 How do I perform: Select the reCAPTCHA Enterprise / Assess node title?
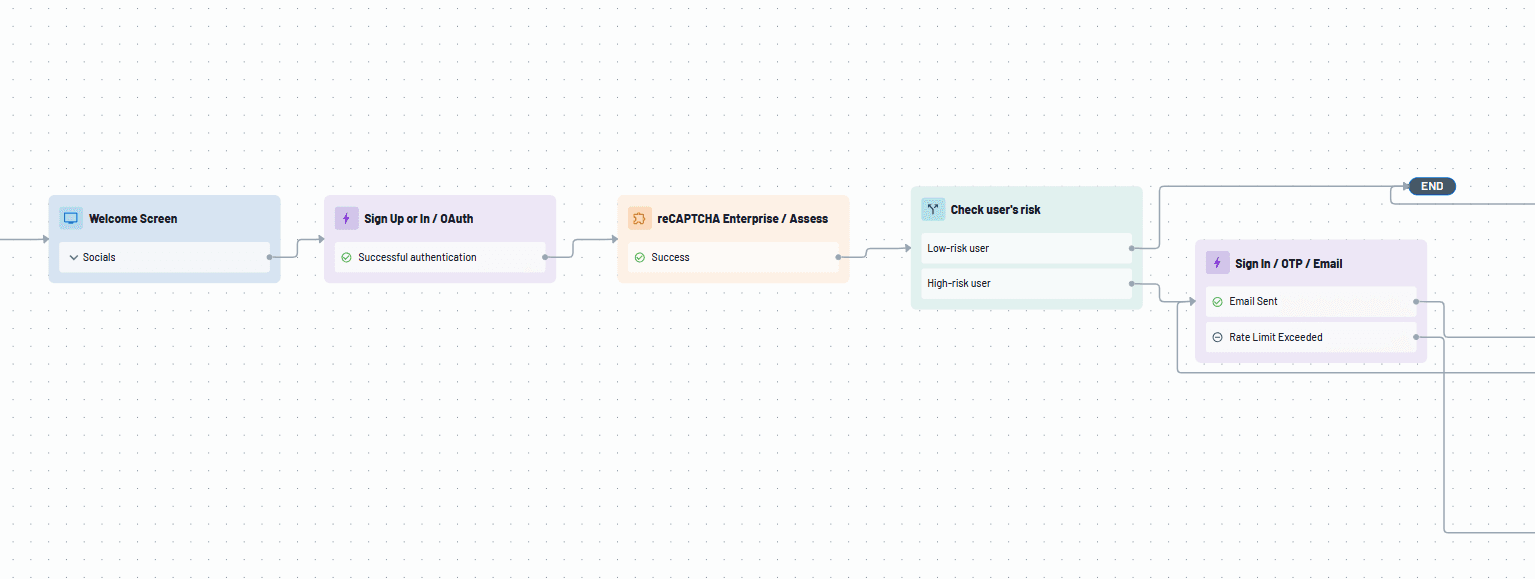pos(742,218)
